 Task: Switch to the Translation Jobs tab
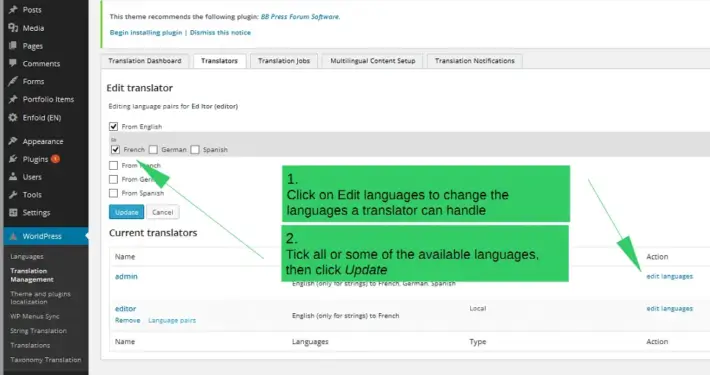[x=284, y=61]
